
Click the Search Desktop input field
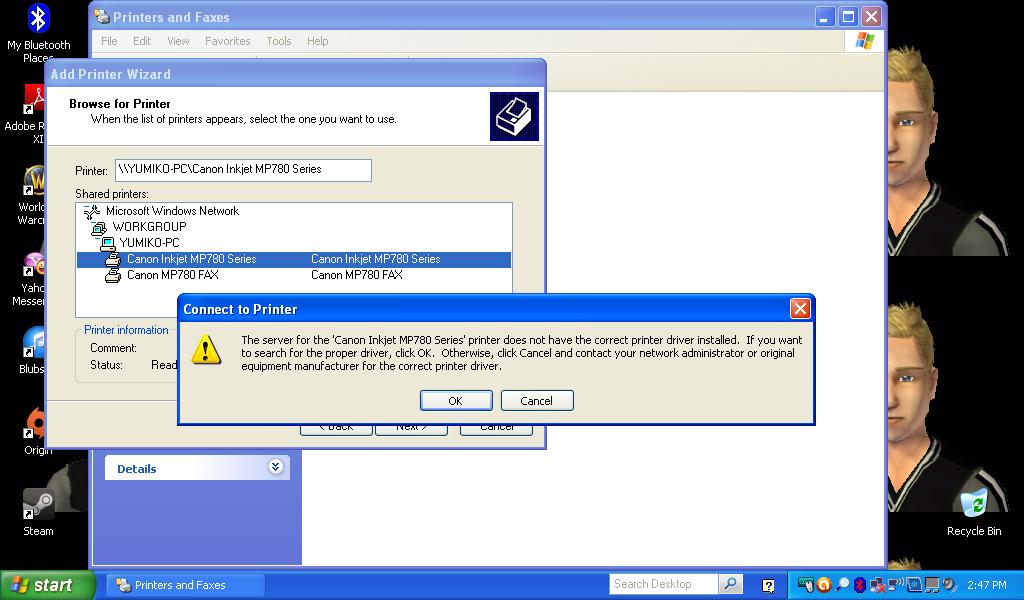coord(662,584)
